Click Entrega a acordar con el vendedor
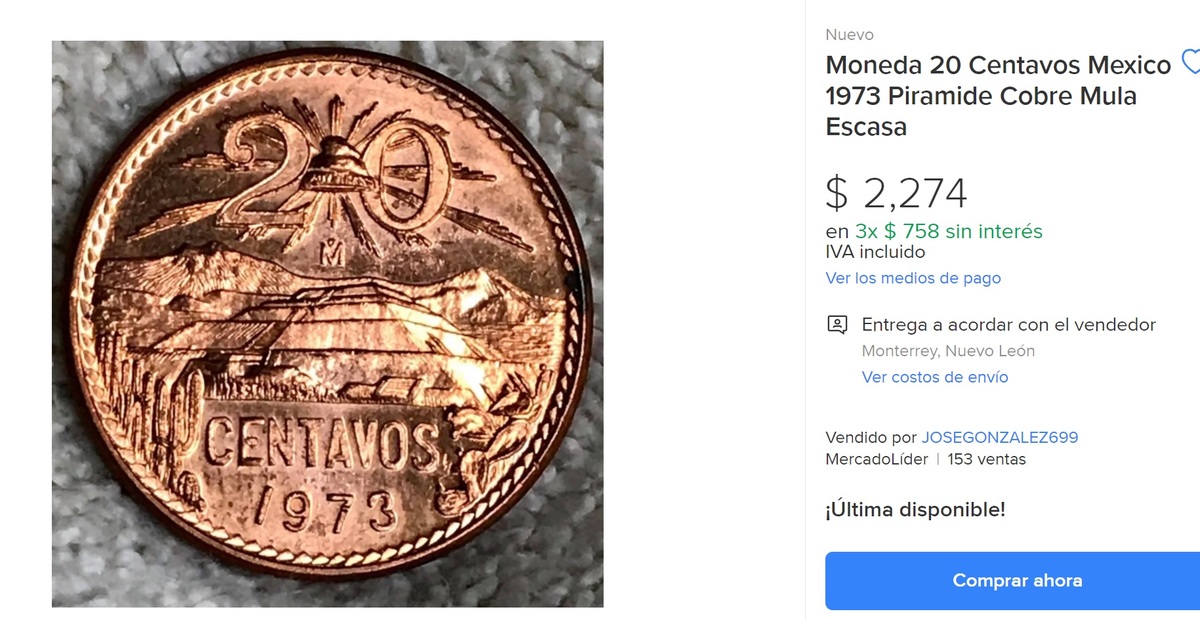 (x=1009, y=325)
